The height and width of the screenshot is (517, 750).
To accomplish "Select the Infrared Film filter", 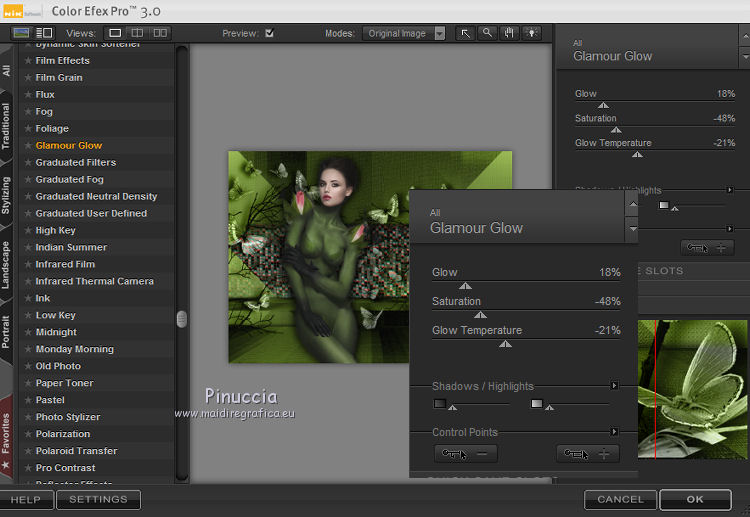I will (65, 264).
